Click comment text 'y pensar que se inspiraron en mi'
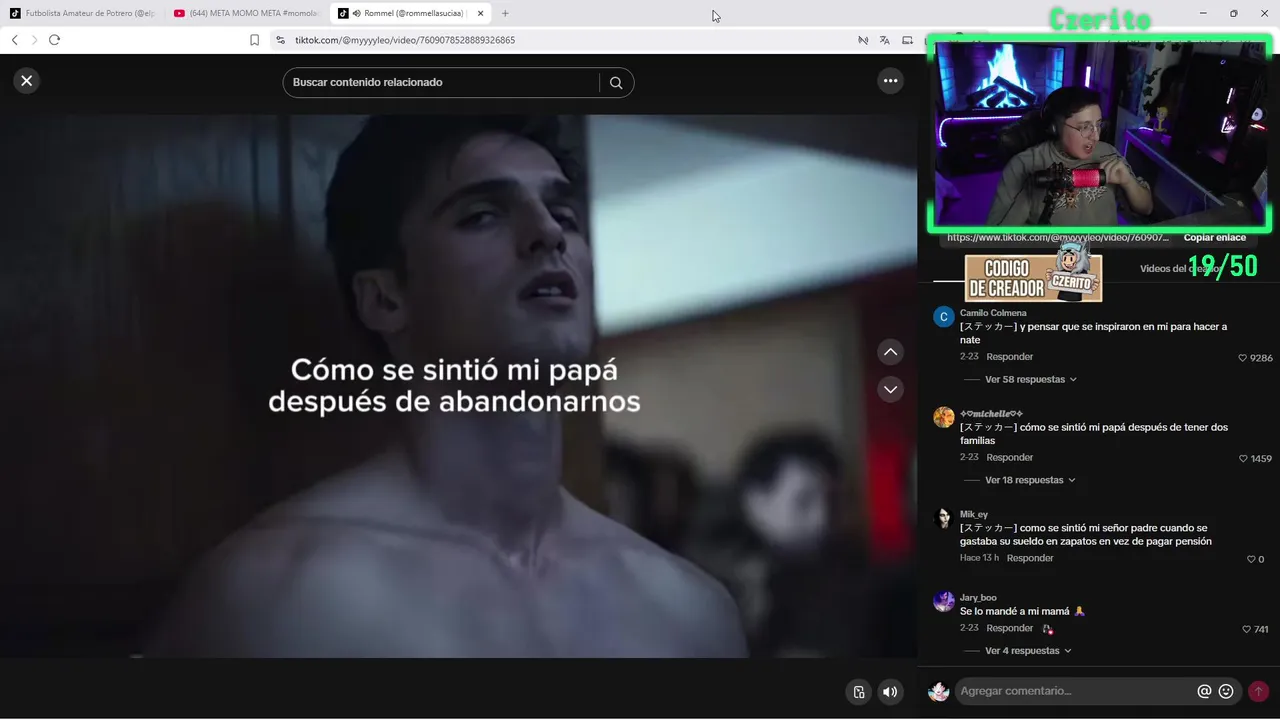Screen dimensions: 1280x720 click(x=1093, y=327)
